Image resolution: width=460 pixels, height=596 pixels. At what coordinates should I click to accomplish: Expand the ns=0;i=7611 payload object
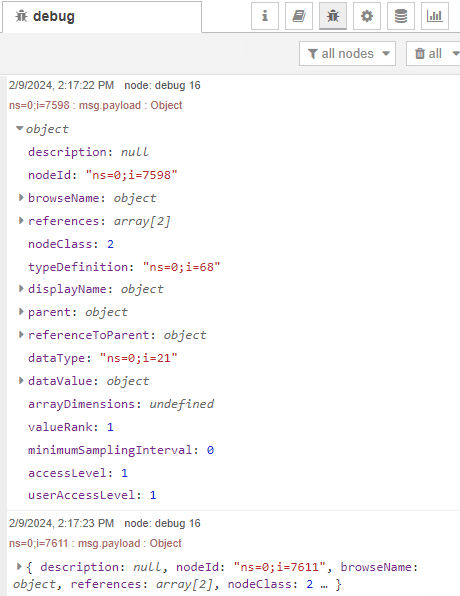19,567
